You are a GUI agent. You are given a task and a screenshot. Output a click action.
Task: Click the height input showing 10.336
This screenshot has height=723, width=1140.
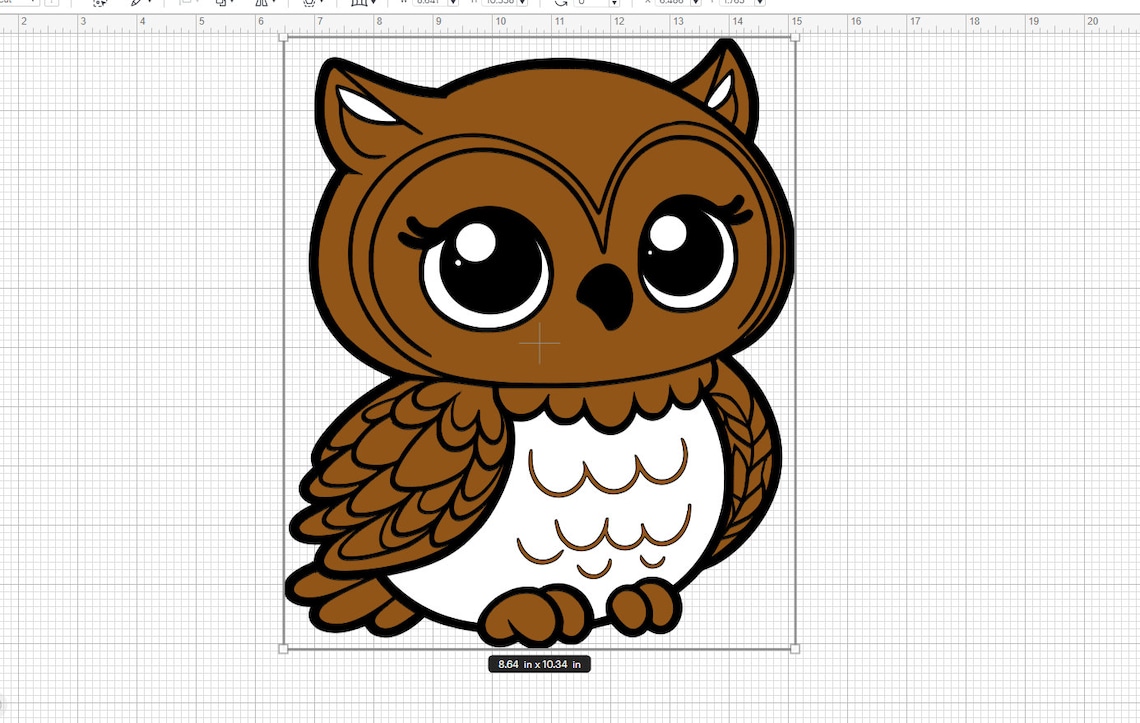pos(502,3)
